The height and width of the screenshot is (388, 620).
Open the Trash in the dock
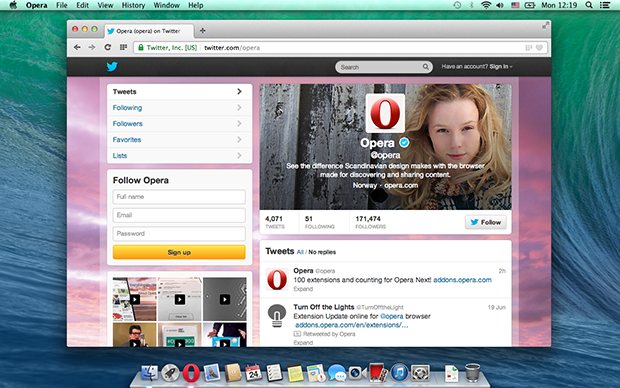tap(472, 373)
